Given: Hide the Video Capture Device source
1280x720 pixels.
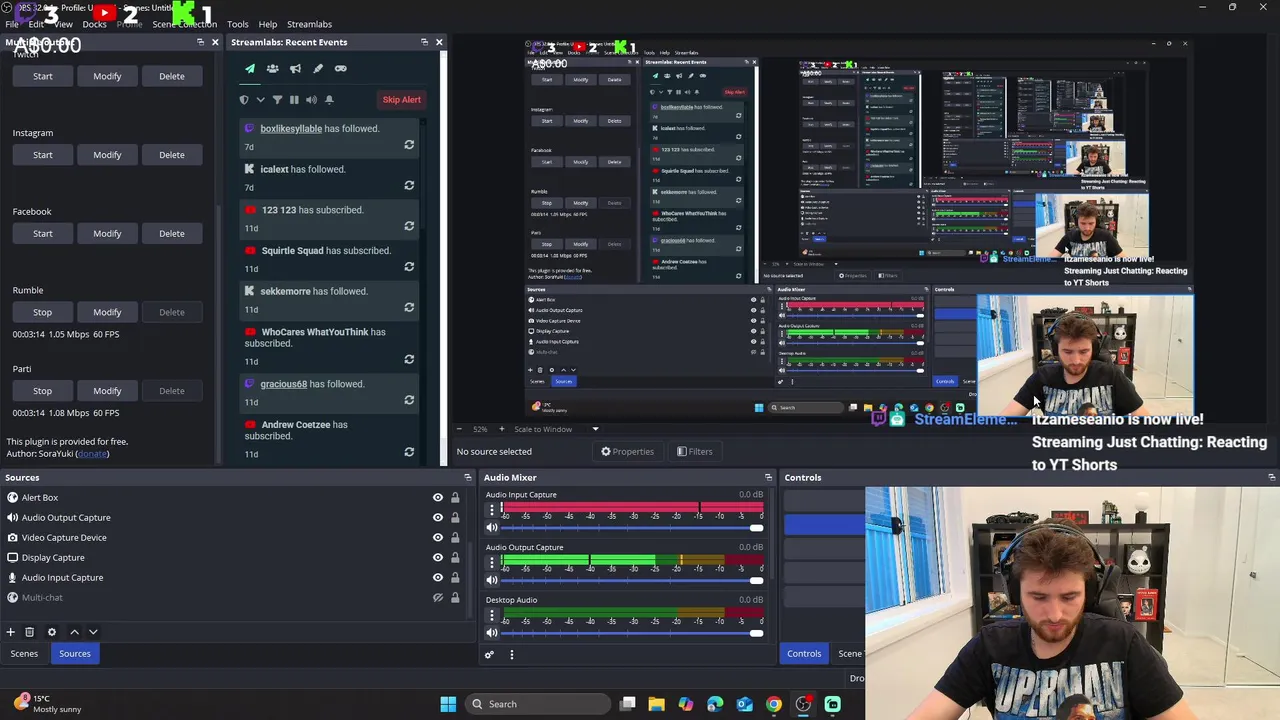Looking at the screenshot, I should [x=437, y=537].
